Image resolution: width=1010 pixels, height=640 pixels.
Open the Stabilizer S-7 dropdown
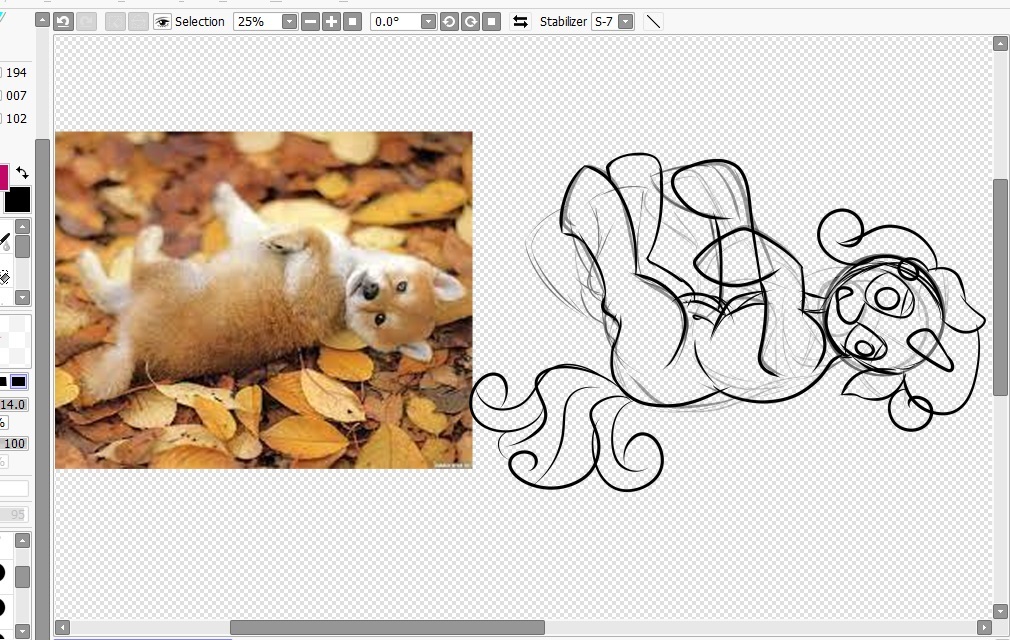coord(625,21)
